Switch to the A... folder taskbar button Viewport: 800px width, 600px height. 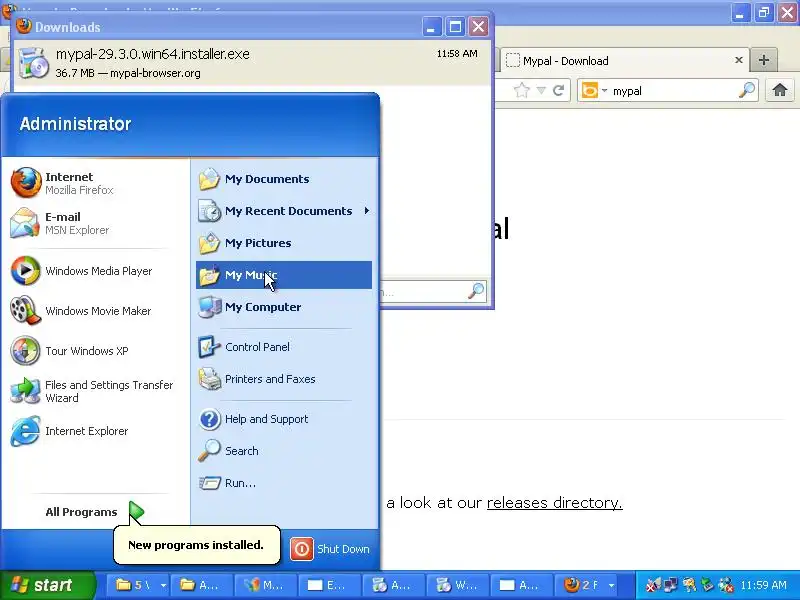(x=202, y=585)
